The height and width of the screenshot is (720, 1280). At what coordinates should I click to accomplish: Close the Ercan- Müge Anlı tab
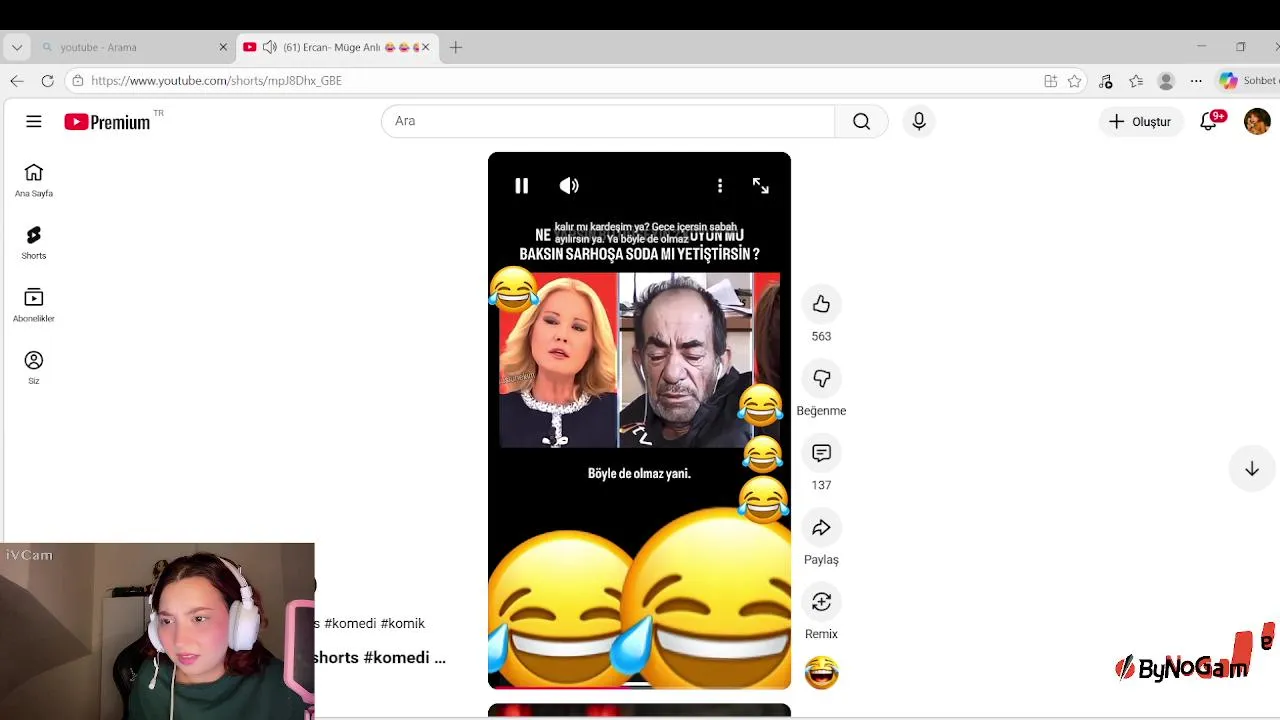(425, 47)
